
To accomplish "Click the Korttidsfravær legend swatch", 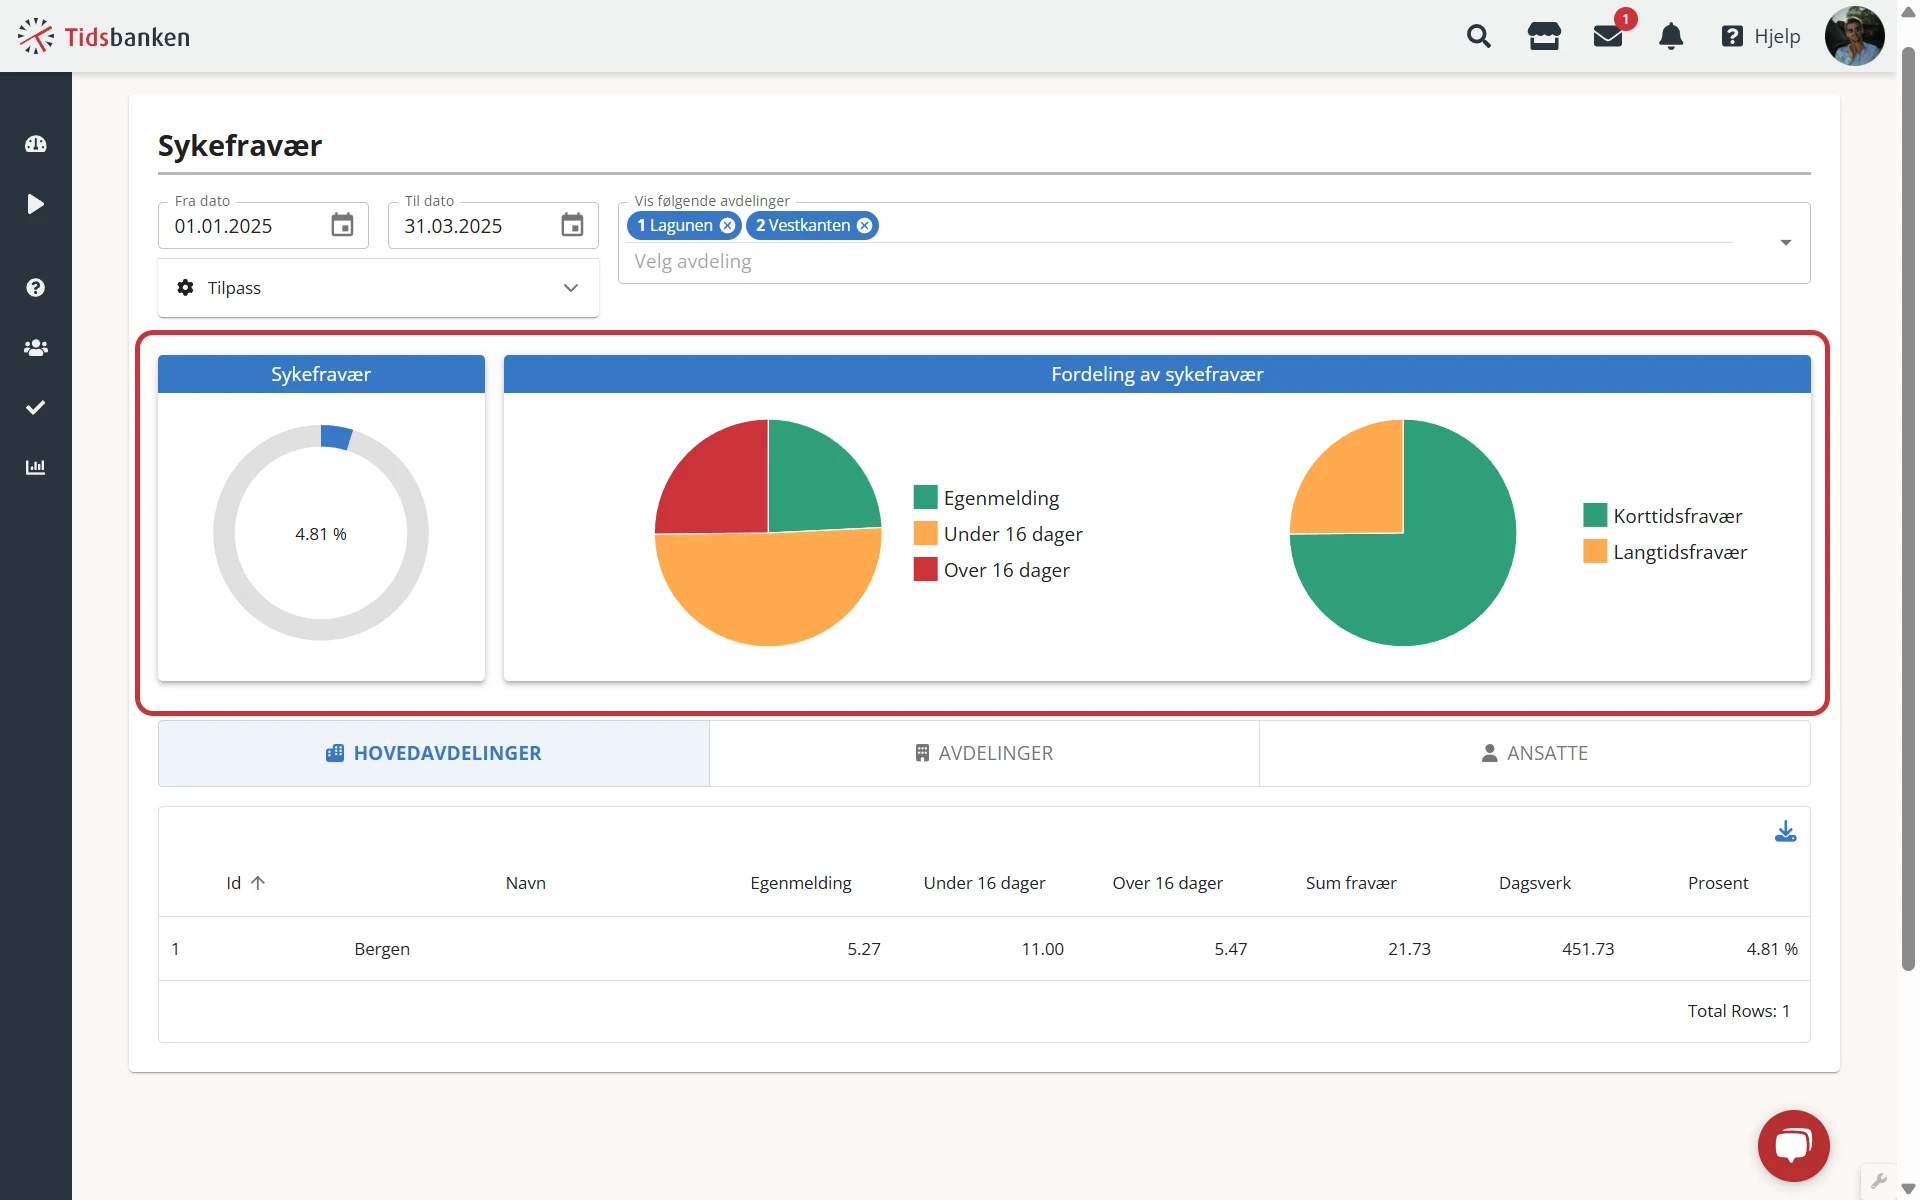I will click(x=1595, y=515).
